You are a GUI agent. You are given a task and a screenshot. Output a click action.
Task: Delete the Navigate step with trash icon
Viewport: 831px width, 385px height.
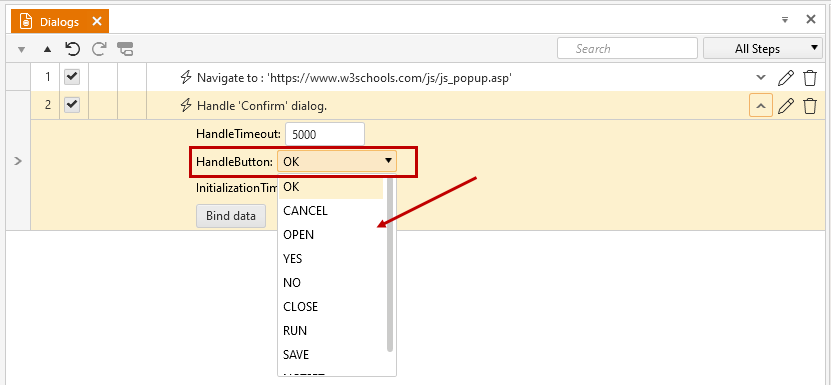810,77
